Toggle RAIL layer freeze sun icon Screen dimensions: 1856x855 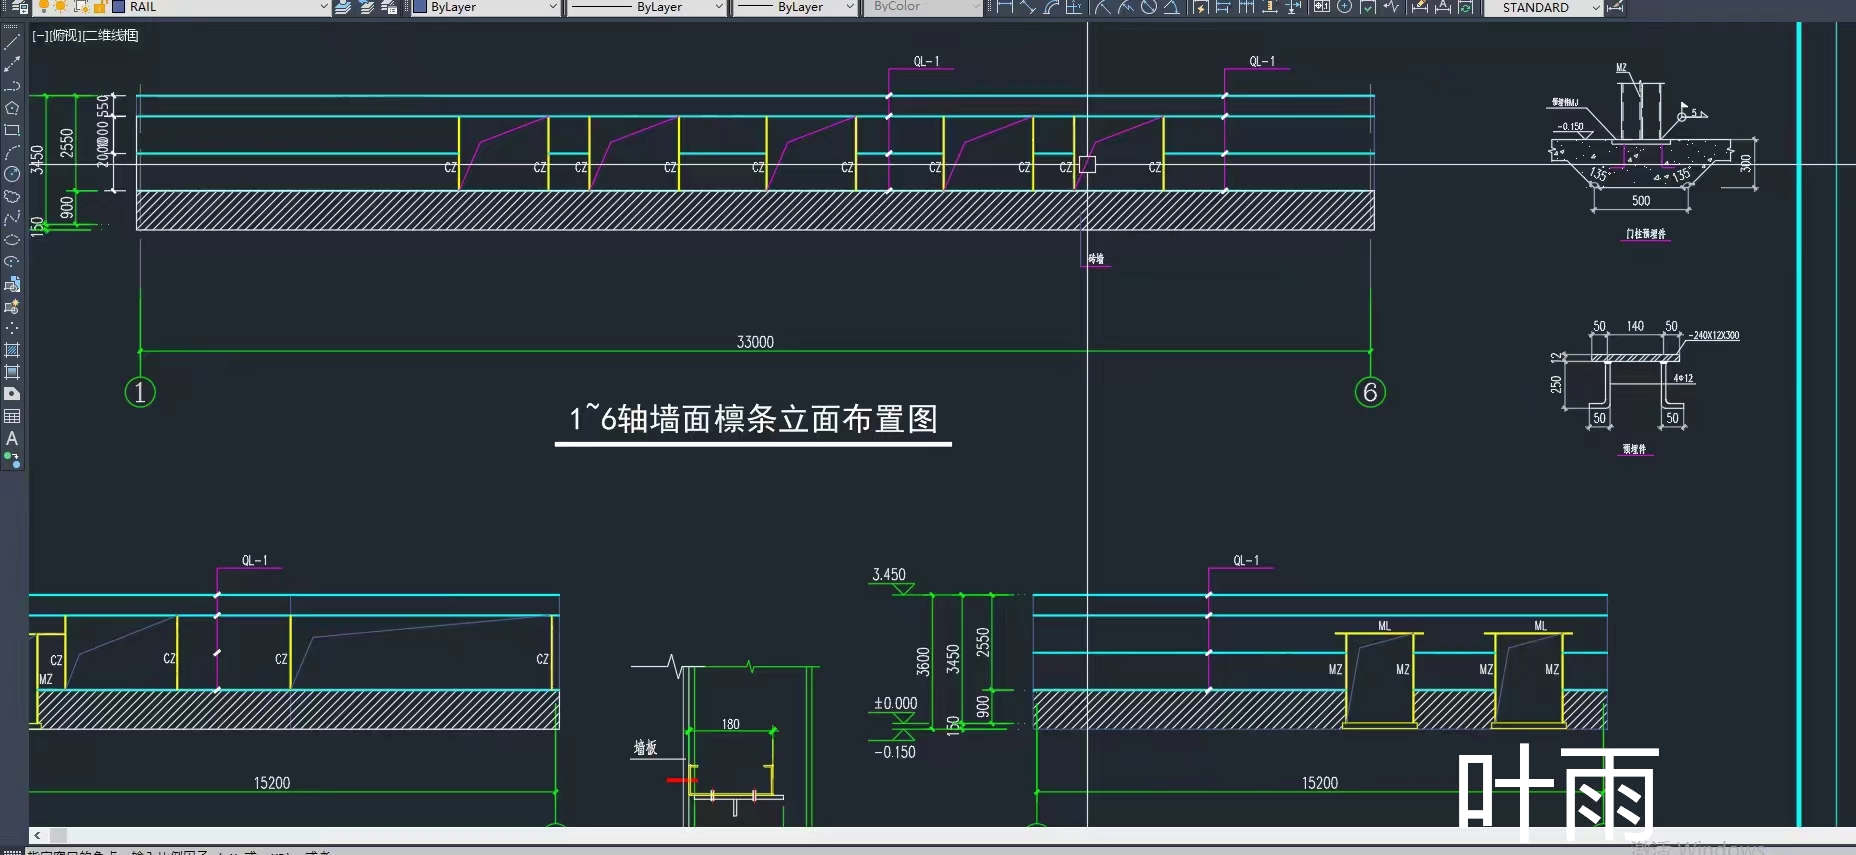[x=60, y=6]
